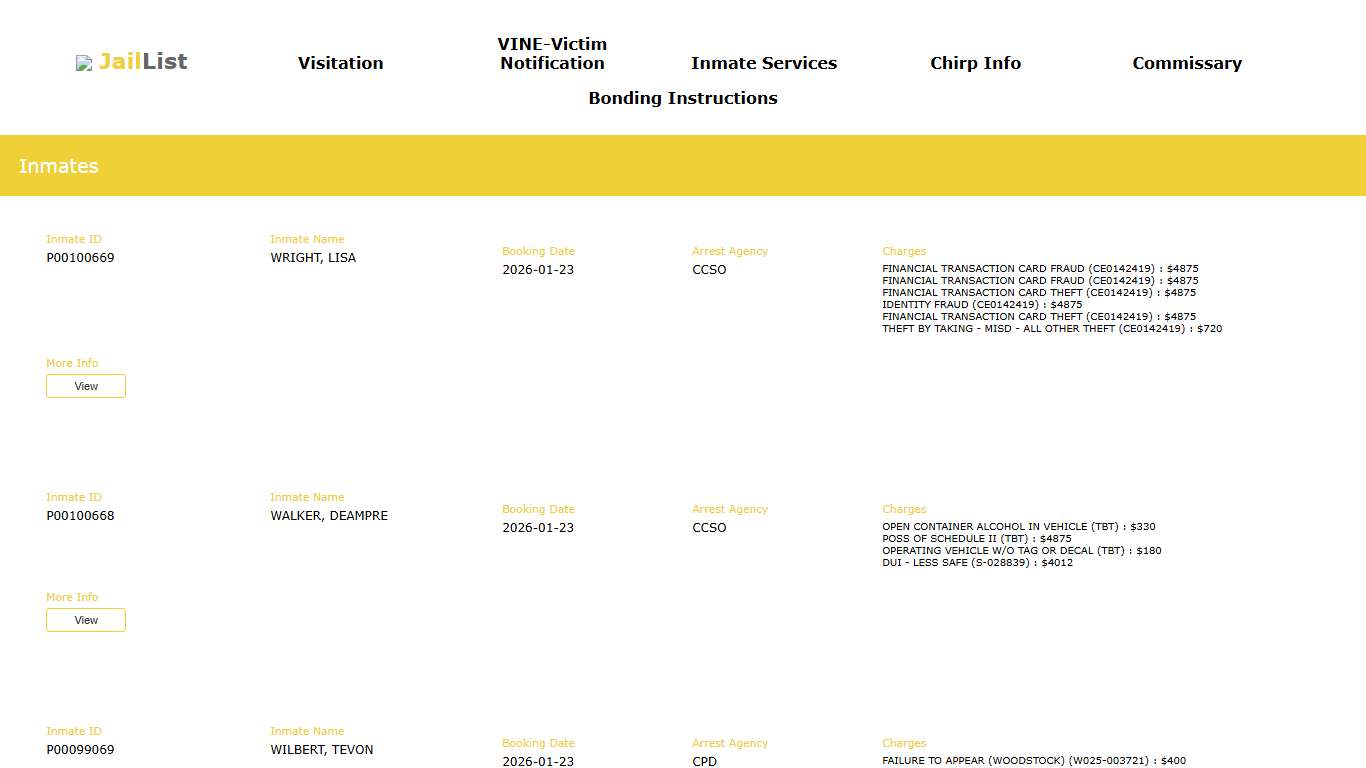Screen dimensions: 1366x768
Task: Click Lisa Wright's CCSO arrest agency
Action: 709,270
